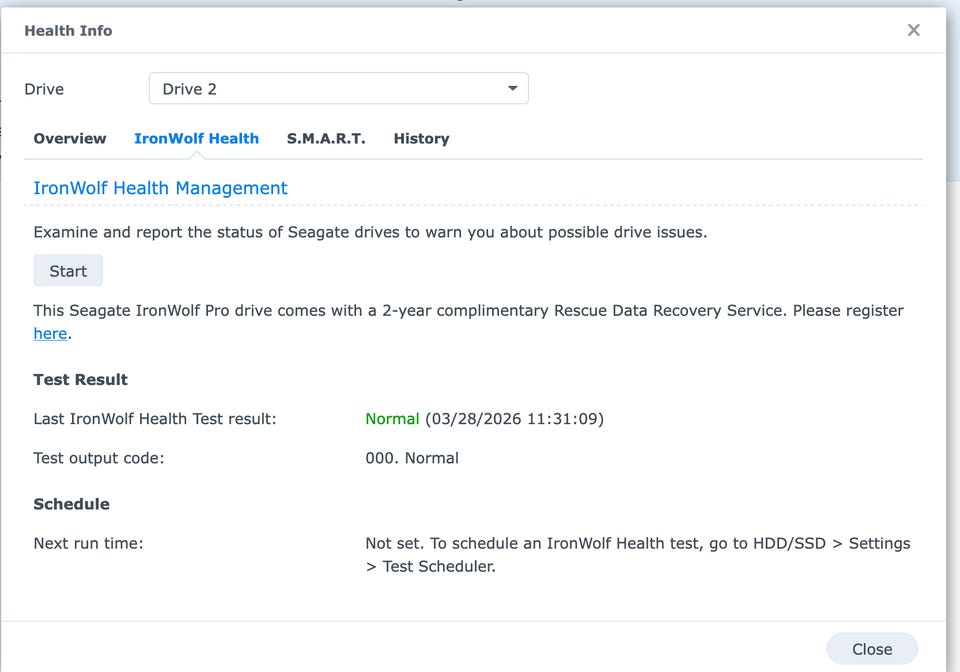Open the Drive selection dropdown
The height and width of the screenshot is (672, 960).
pos(339,89)
